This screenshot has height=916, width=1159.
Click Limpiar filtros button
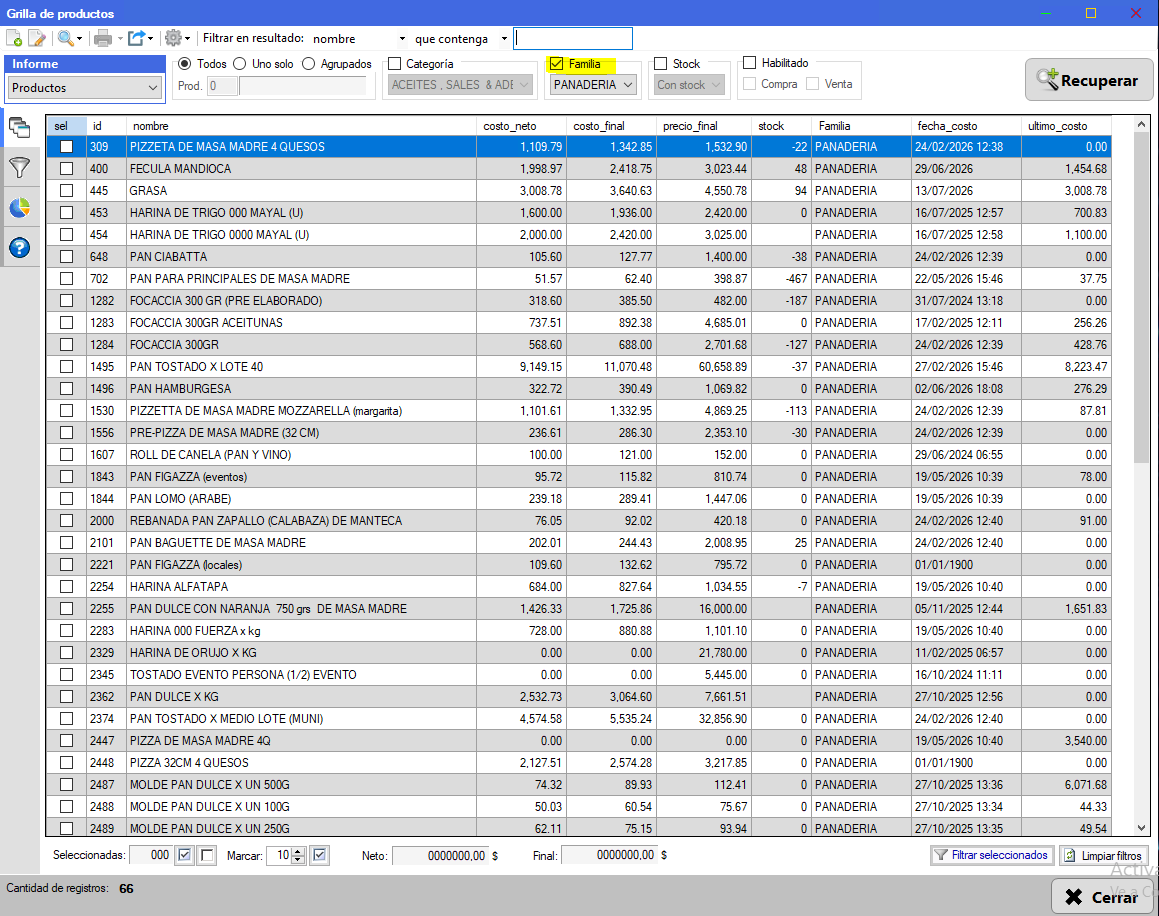tap(1104, 855)
